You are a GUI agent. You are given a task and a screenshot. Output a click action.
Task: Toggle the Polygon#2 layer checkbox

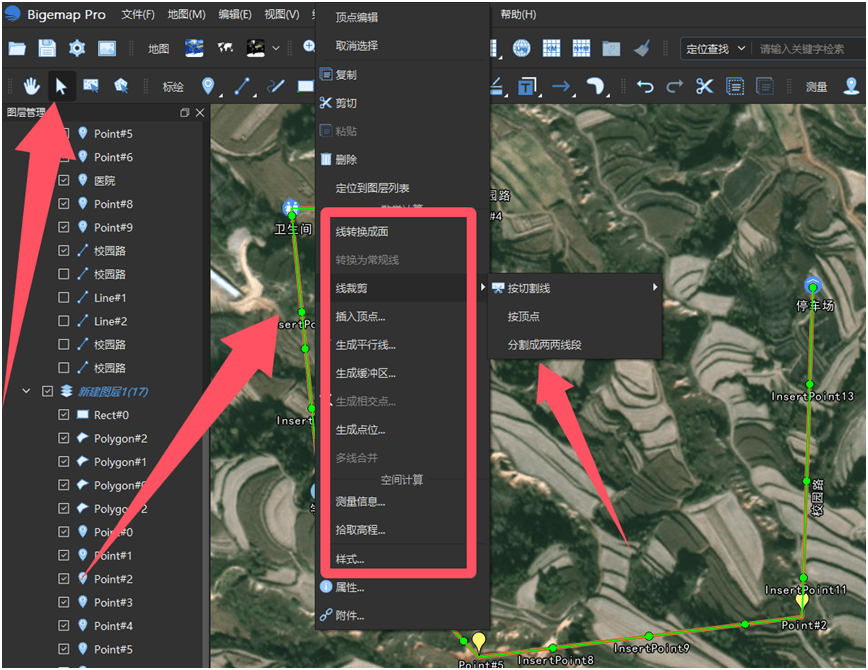pos(64,438)
